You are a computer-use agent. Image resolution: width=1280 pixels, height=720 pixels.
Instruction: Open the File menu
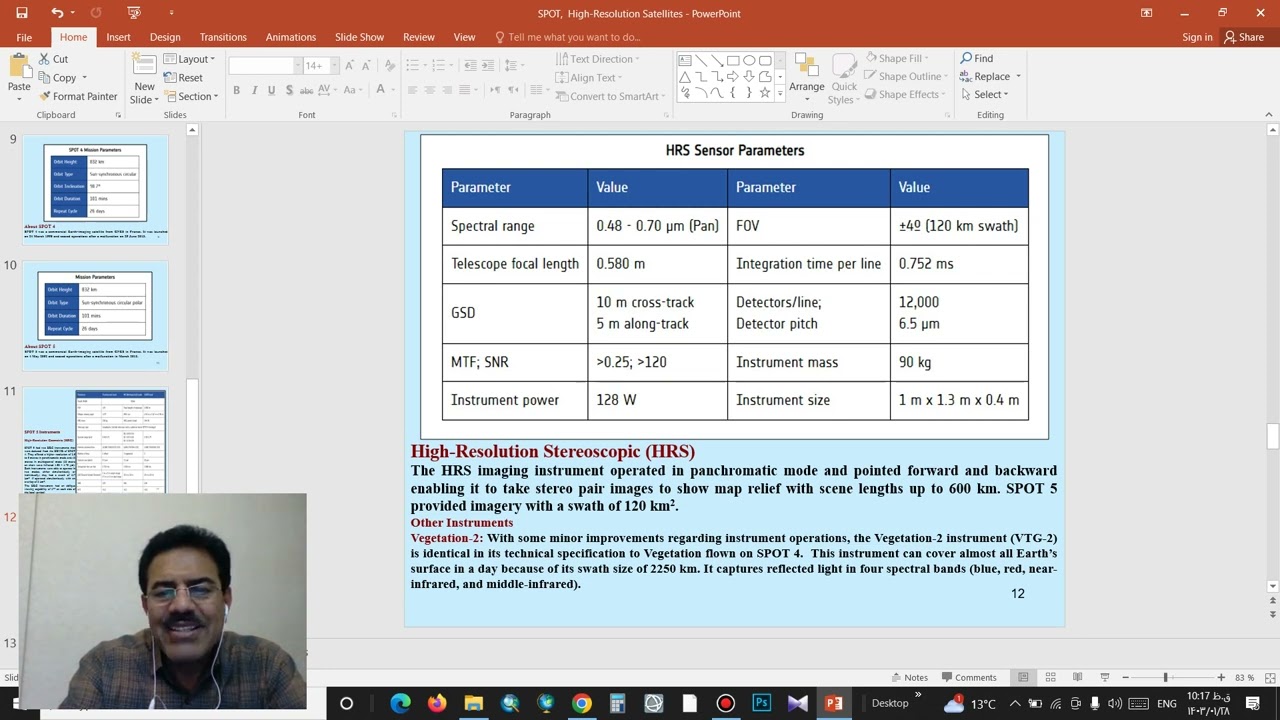pyautogui.click(x=23, y=37)
